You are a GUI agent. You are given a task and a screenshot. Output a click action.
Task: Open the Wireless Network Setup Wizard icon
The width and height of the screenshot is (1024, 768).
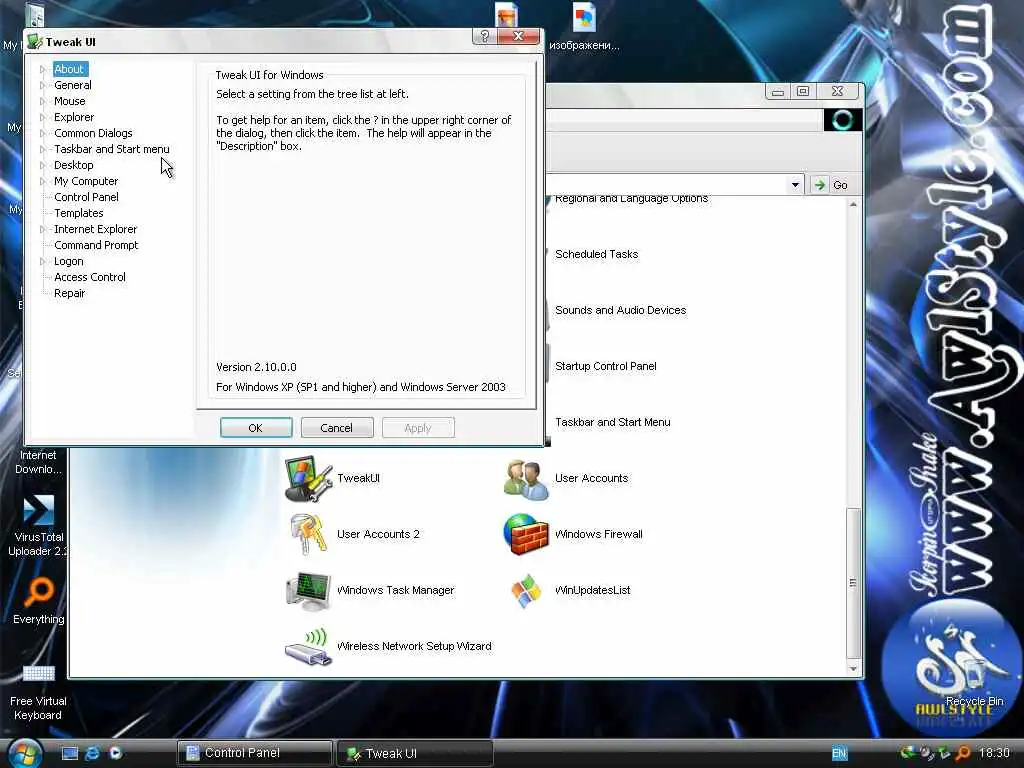coord(308,647)
